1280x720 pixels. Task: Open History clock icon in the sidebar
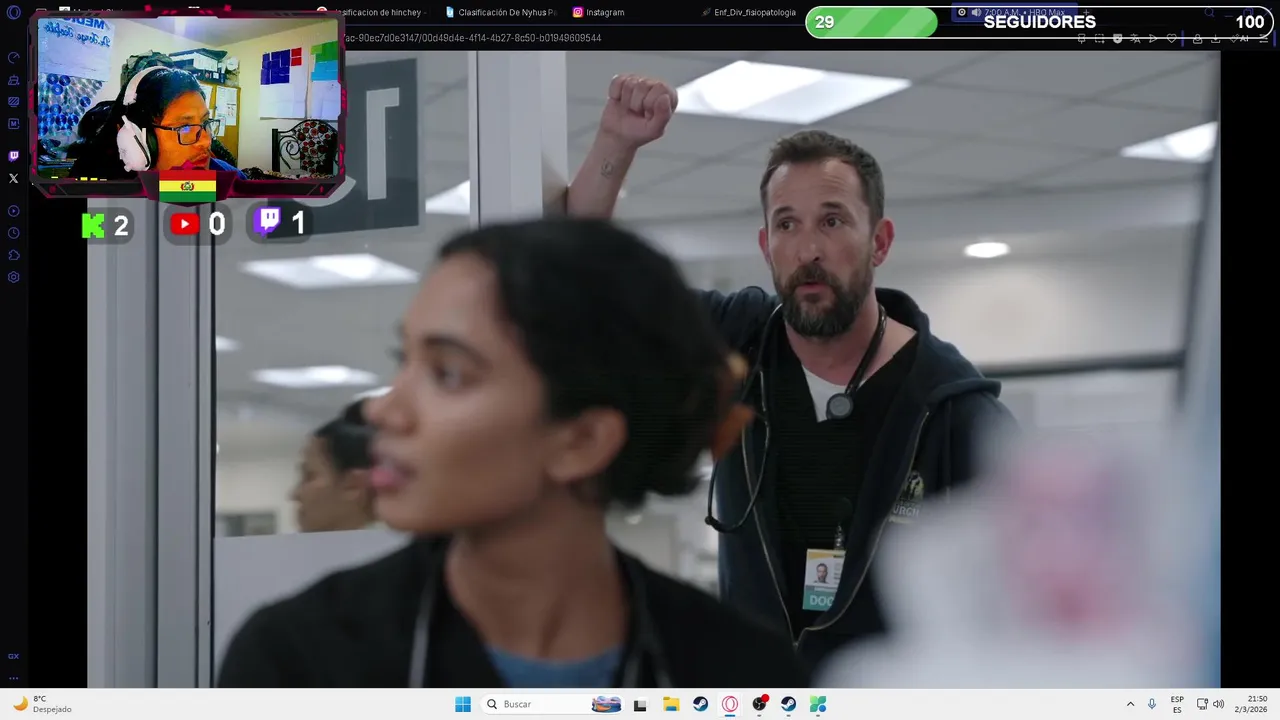(x=13, y=233)
